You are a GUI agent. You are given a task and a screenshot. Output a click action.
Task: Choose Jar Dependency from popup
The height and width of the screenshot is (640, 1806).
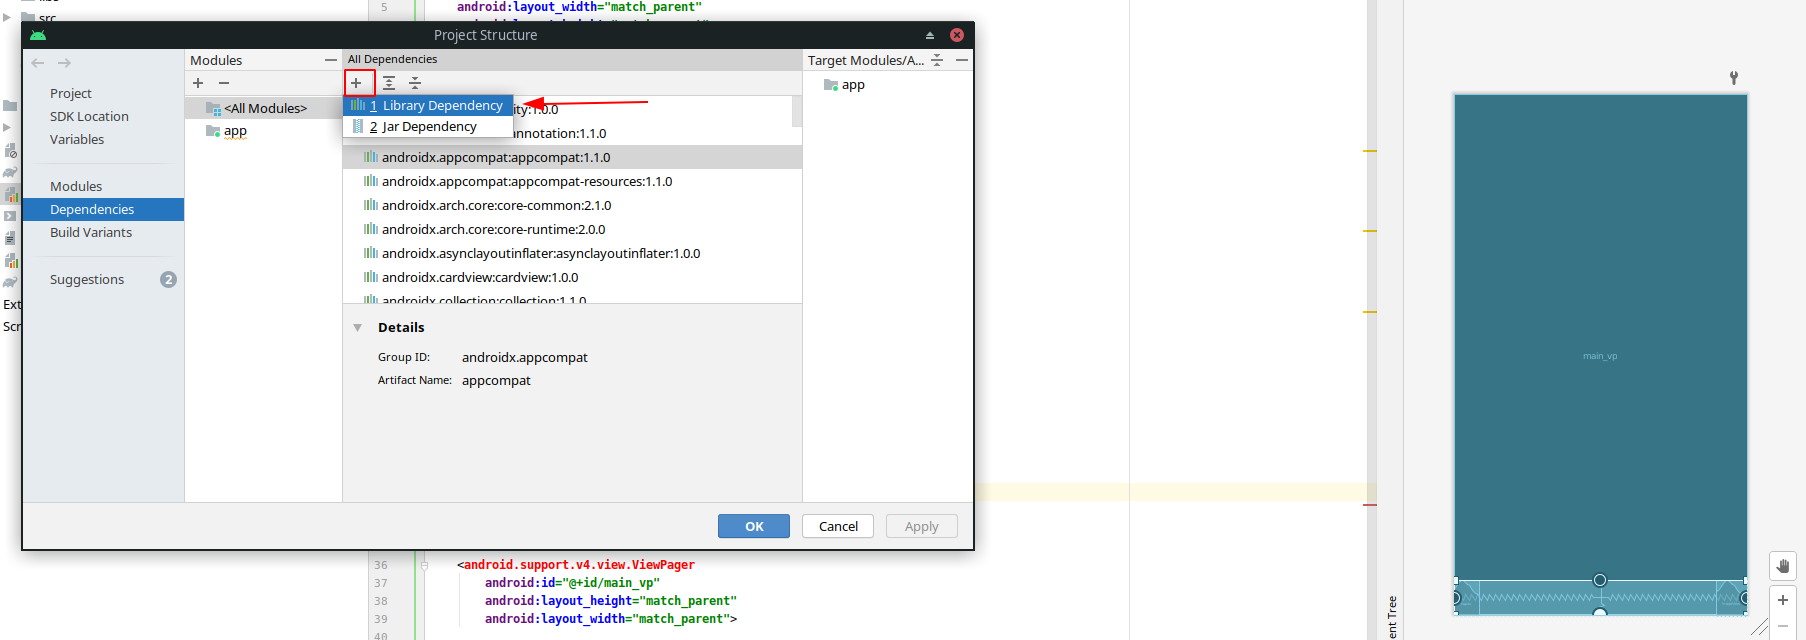pyautogui.click(x=428, y=127)
